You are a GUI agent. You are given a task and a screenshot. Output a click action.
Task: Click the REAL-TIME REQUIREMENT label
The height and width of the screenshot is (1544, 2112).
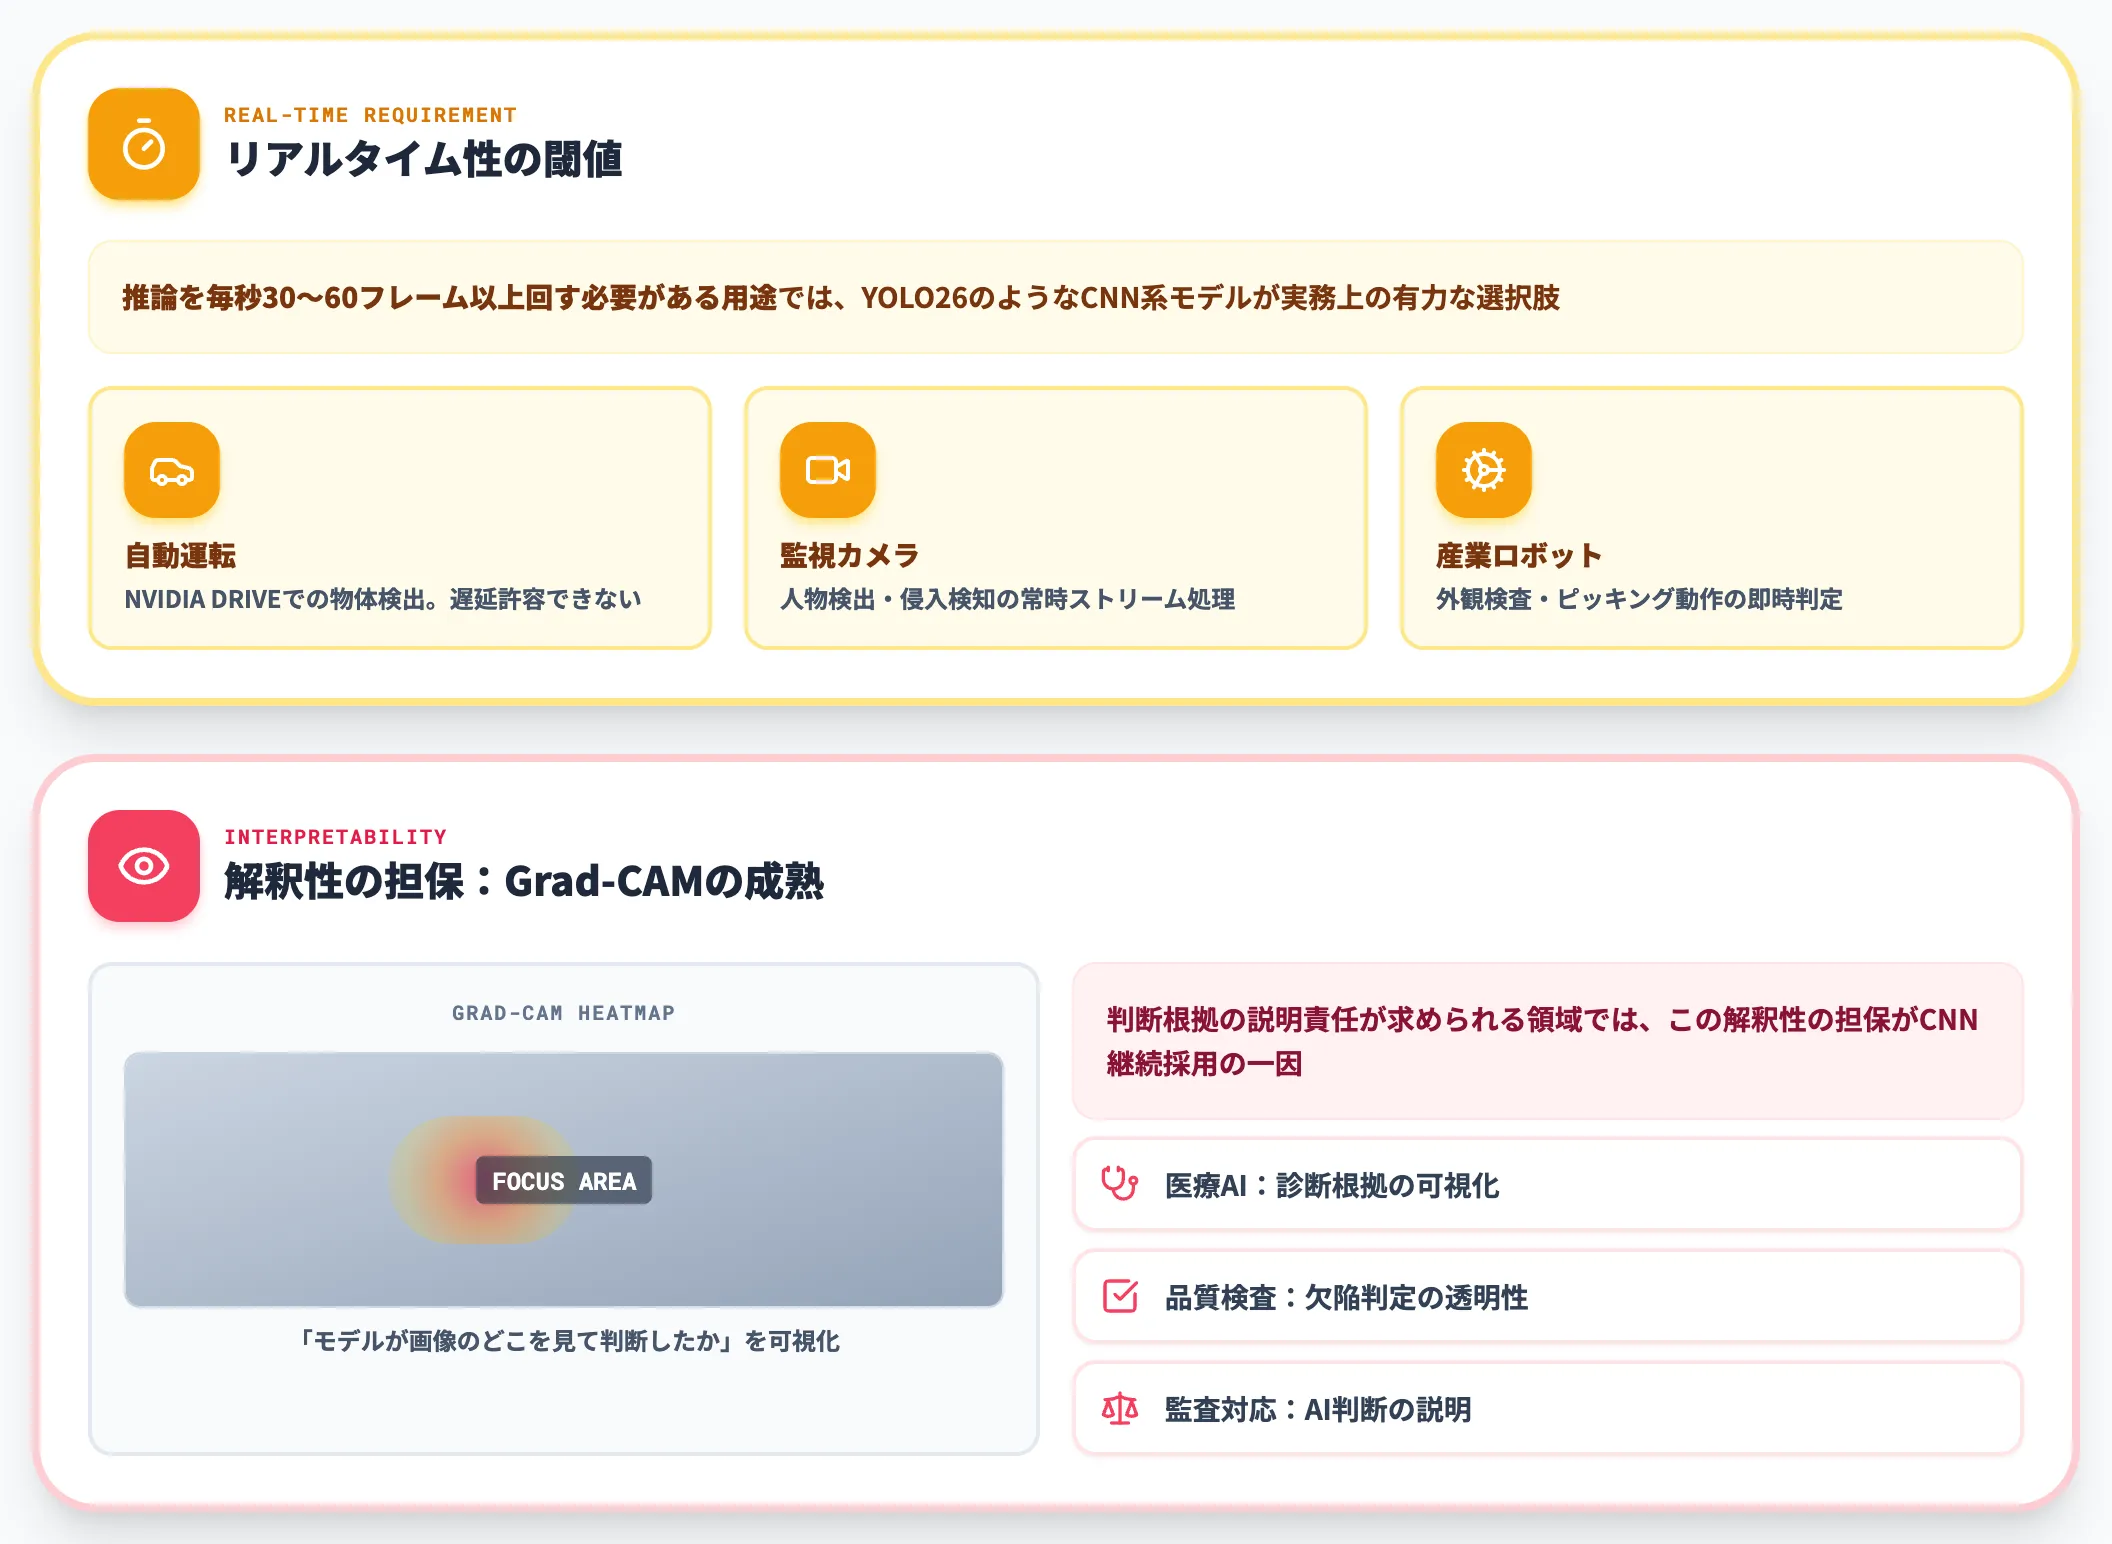(x=370, y=115)
